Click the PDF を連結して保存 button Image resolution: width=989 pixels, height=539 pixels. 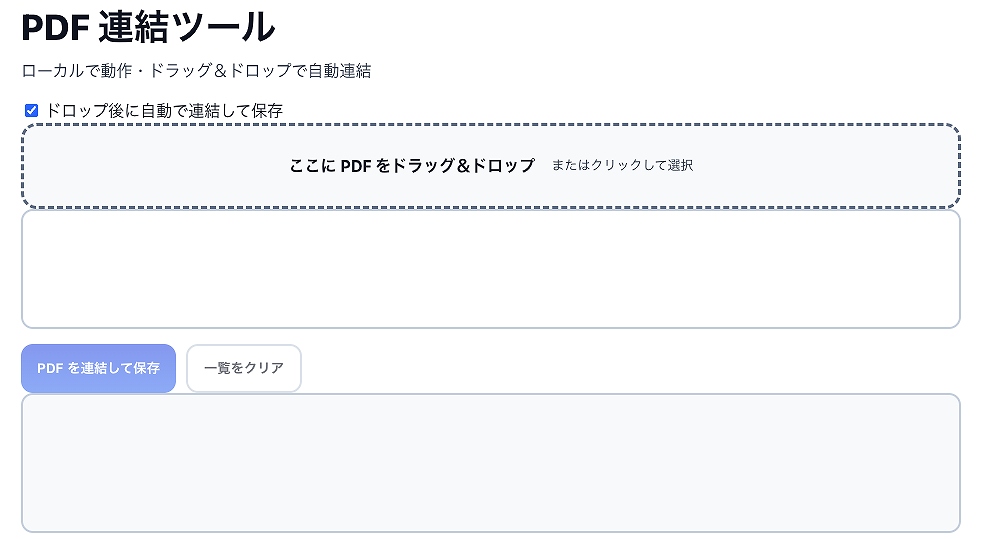click(98, 368)
